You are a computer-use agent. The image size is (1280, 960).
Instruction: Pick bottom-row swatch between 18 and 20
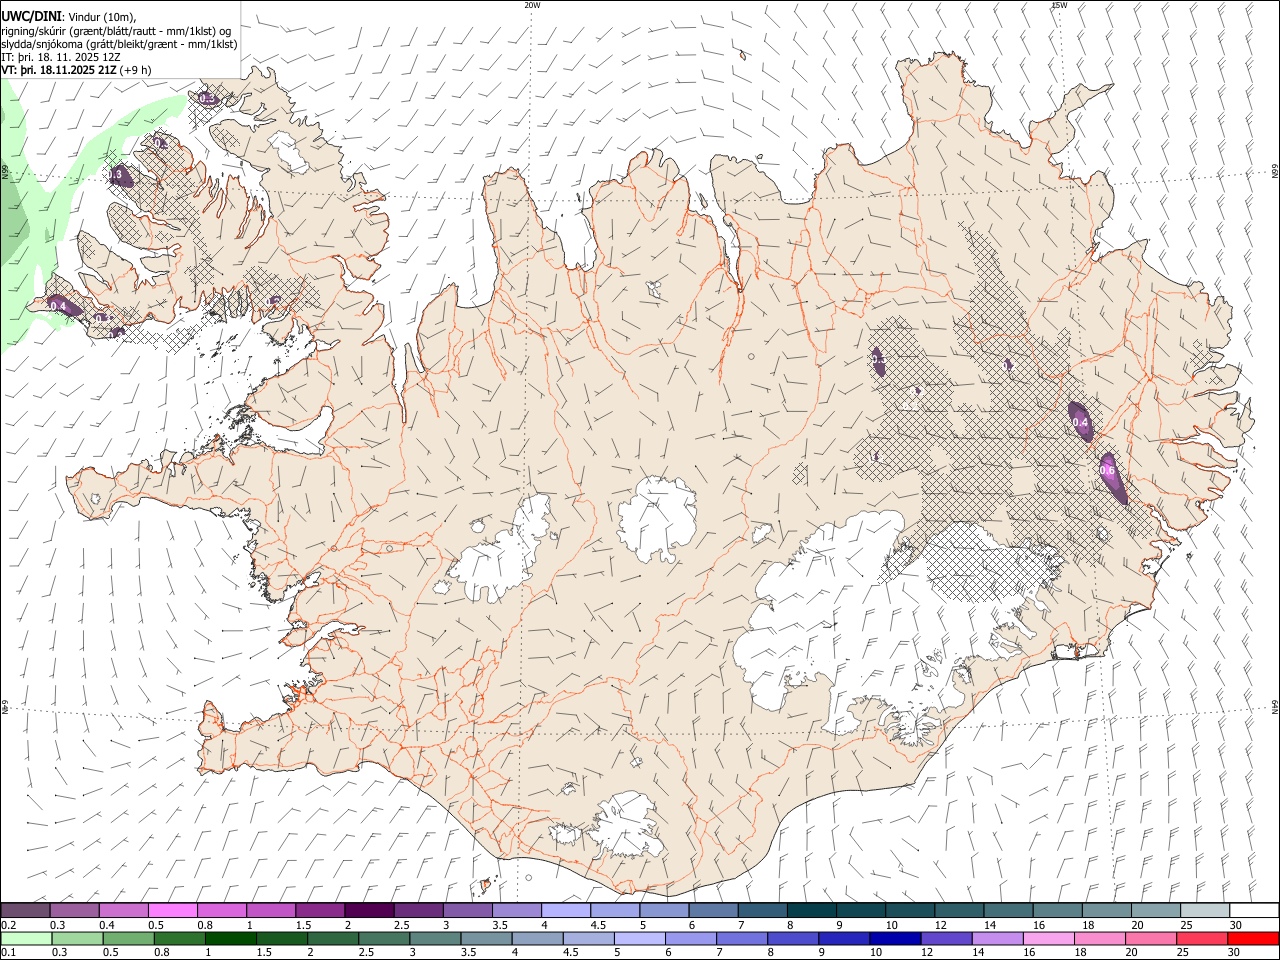click(x=1102, y=938)
